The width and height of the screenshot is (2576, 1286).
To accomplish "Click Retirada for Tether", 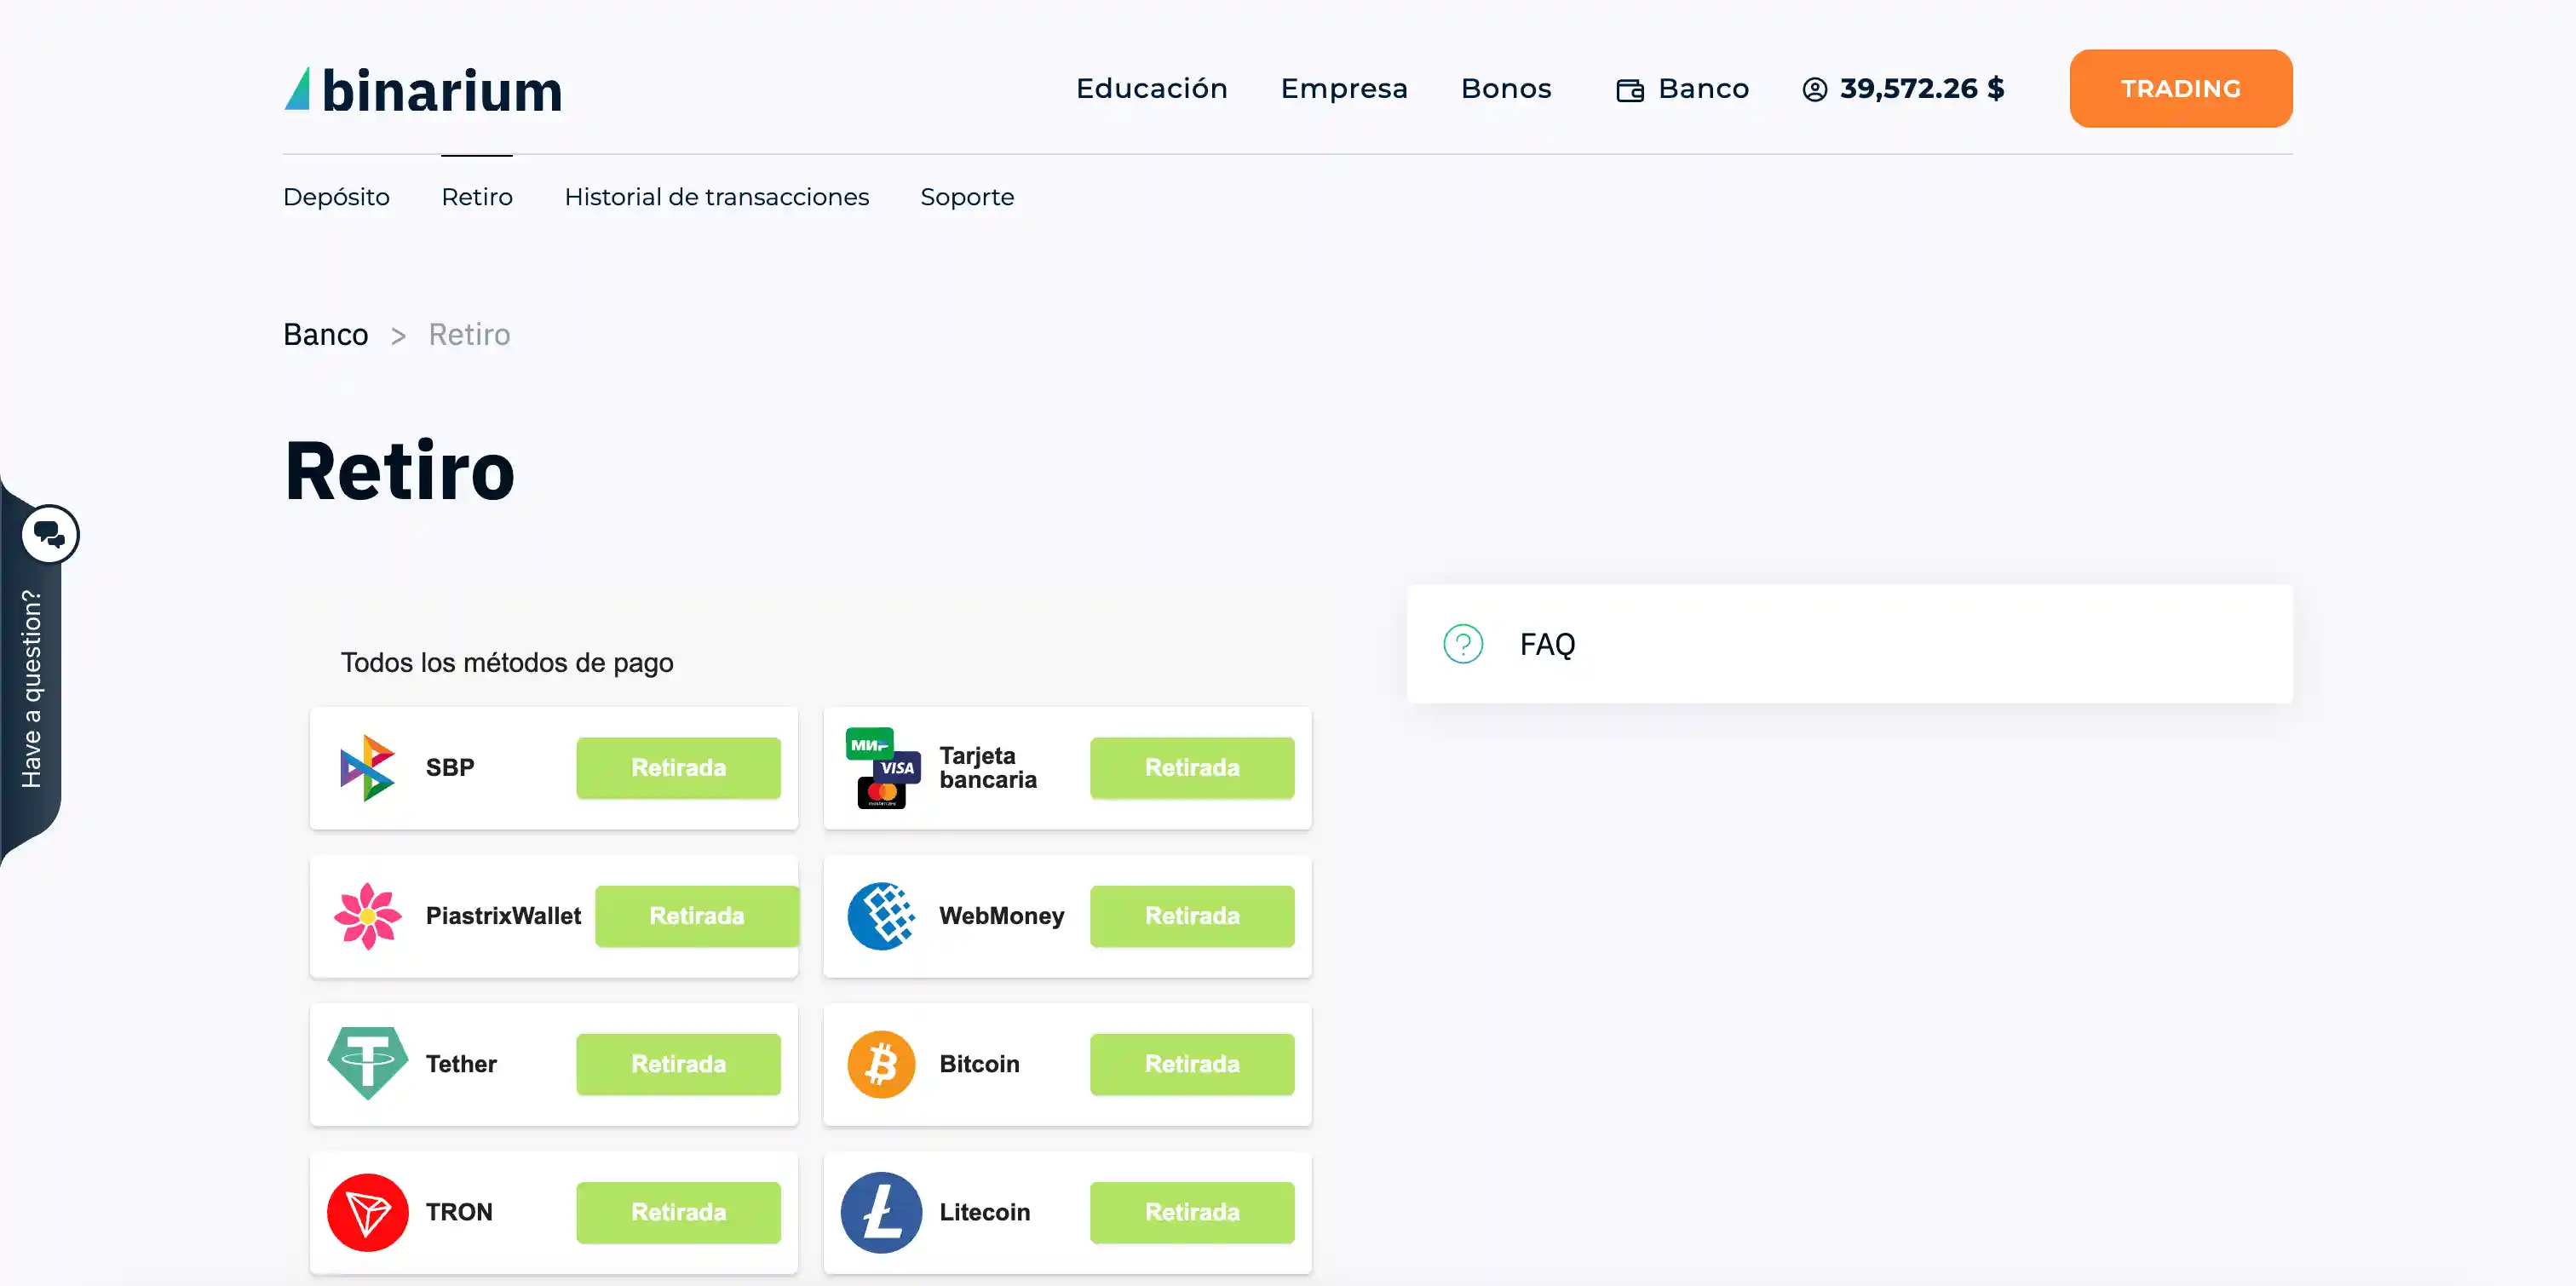I will (x=678, y=1064).
